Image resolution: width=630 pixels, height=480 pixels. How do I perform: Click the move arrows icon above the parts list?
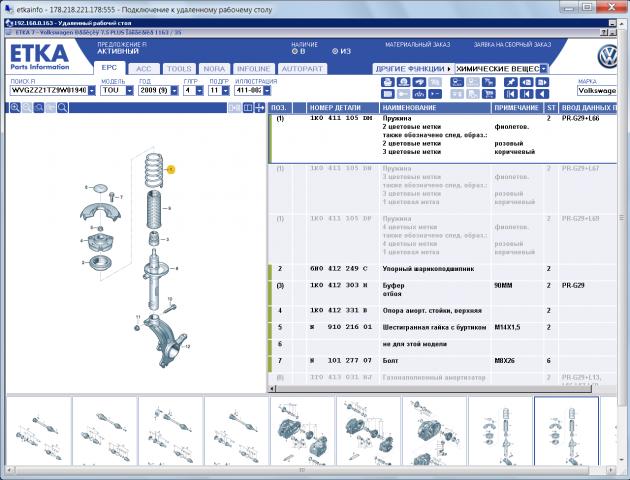[260, 108]
